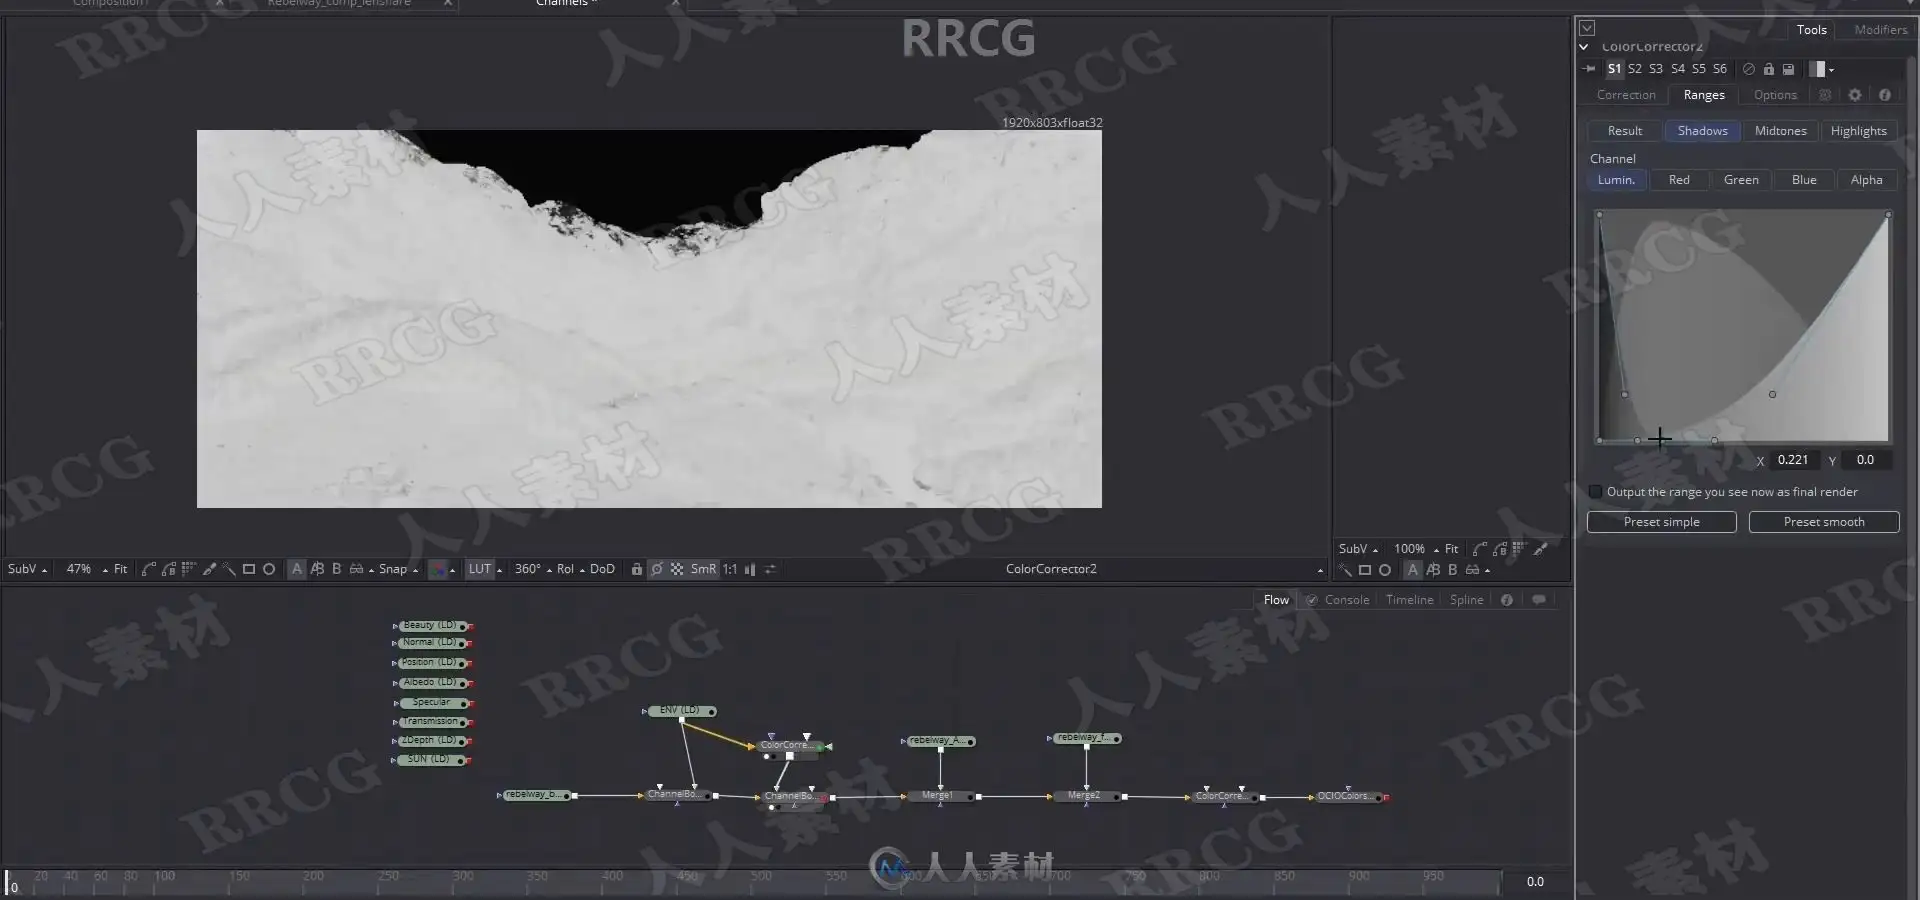The width and height of the screenshot is (1920, 900).
Task: Toggle the lock icon in left viewer toolbar
Action: point(636,569)
